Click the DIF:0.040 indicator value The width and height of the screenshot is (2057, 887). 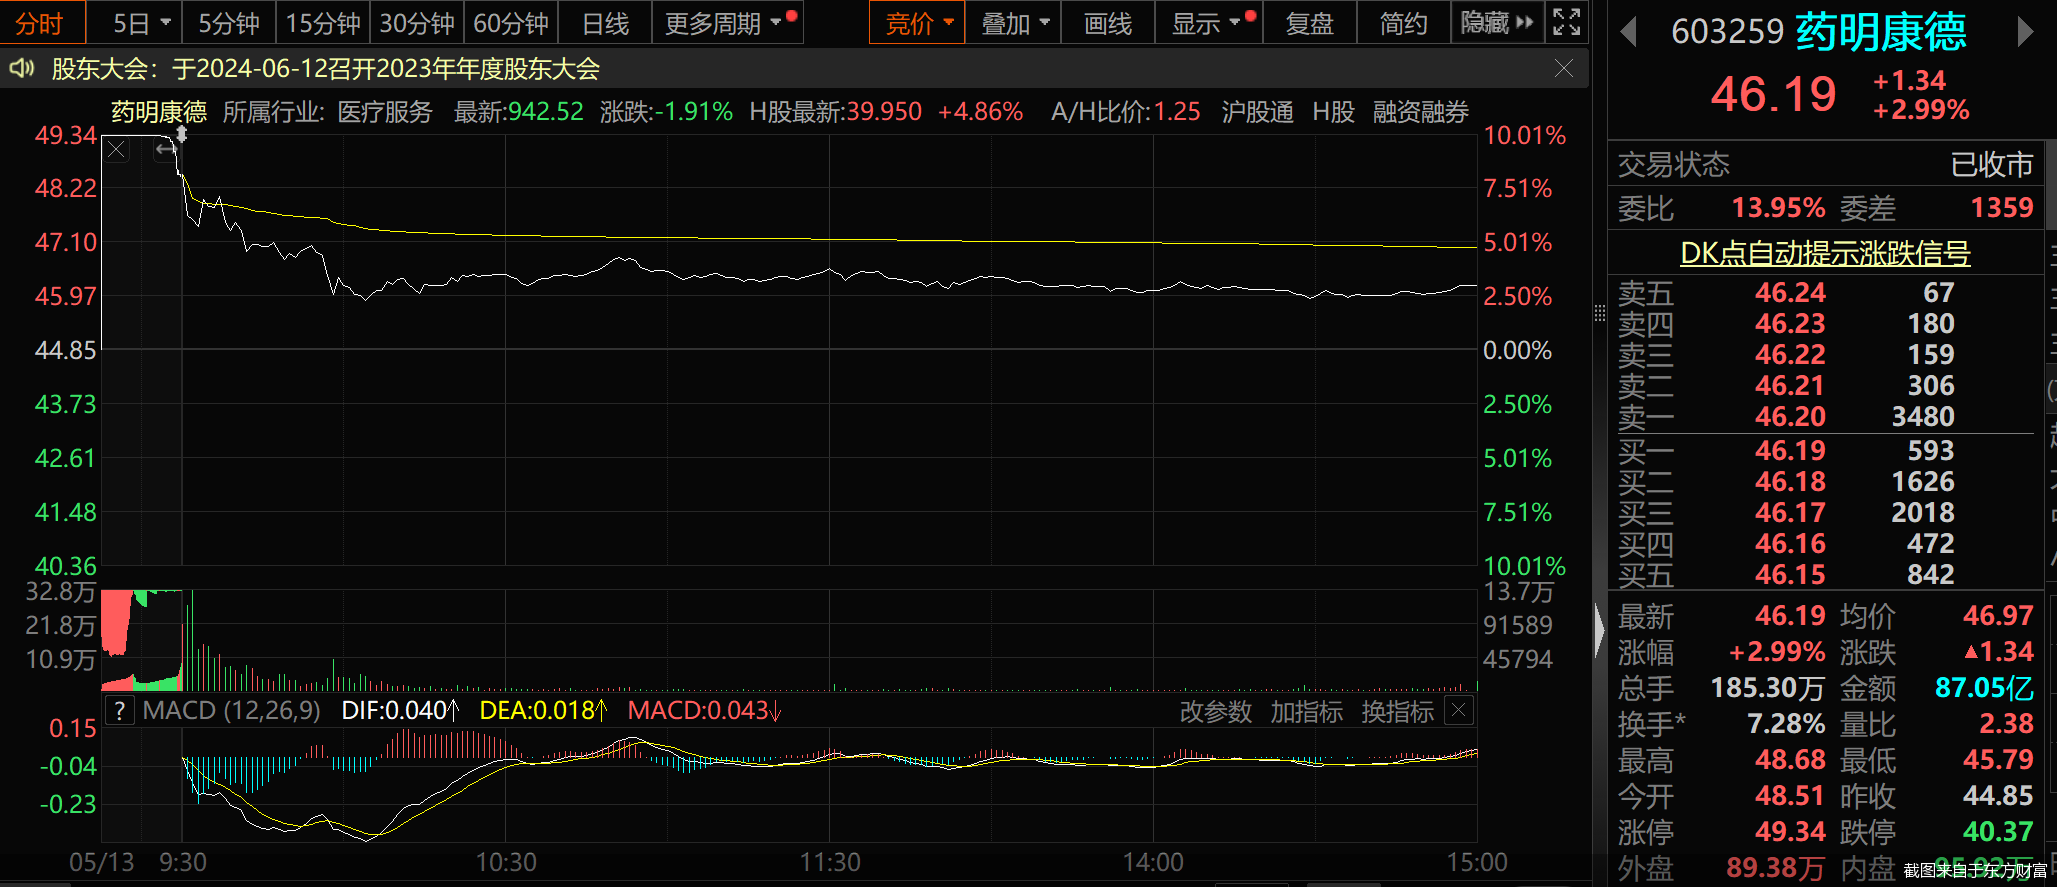(400, 711)
